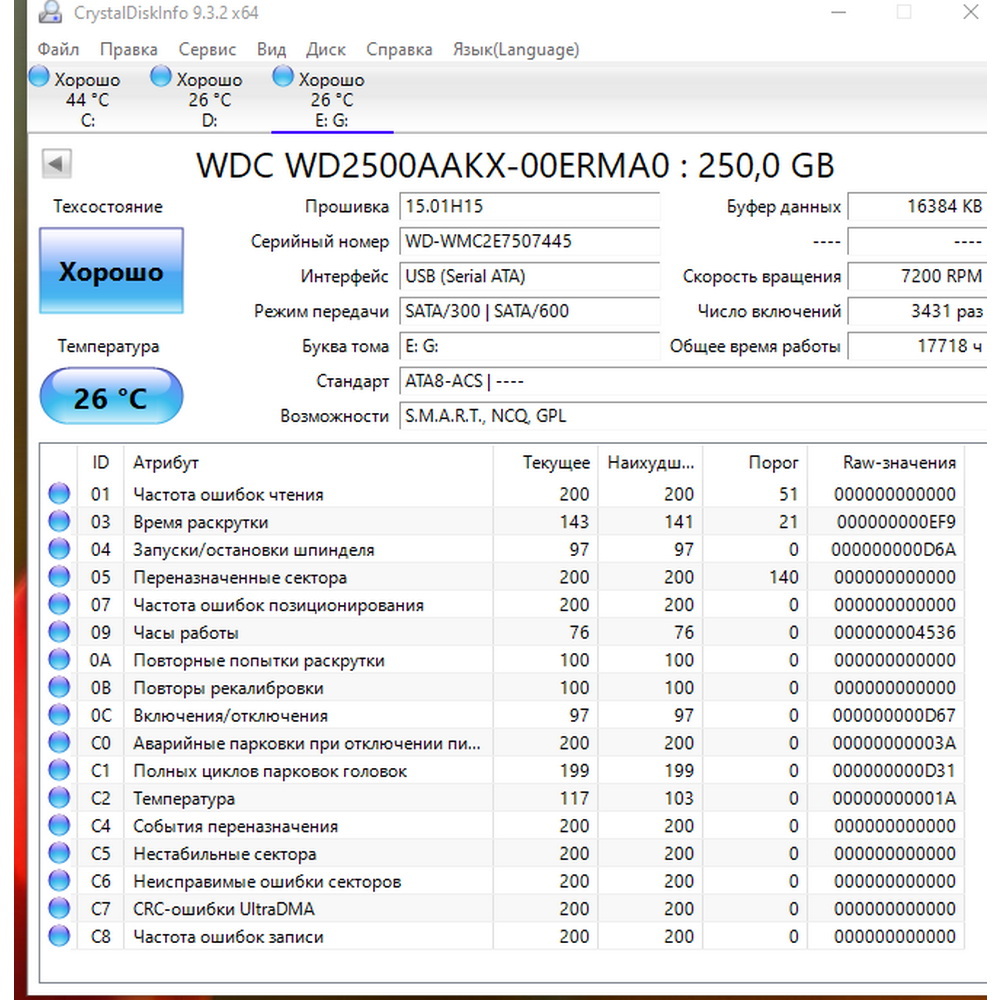This screenshot has width=1000, height=1000.
Task: Click status orb for attribute 09 row
Action: (x=59, y=632)
